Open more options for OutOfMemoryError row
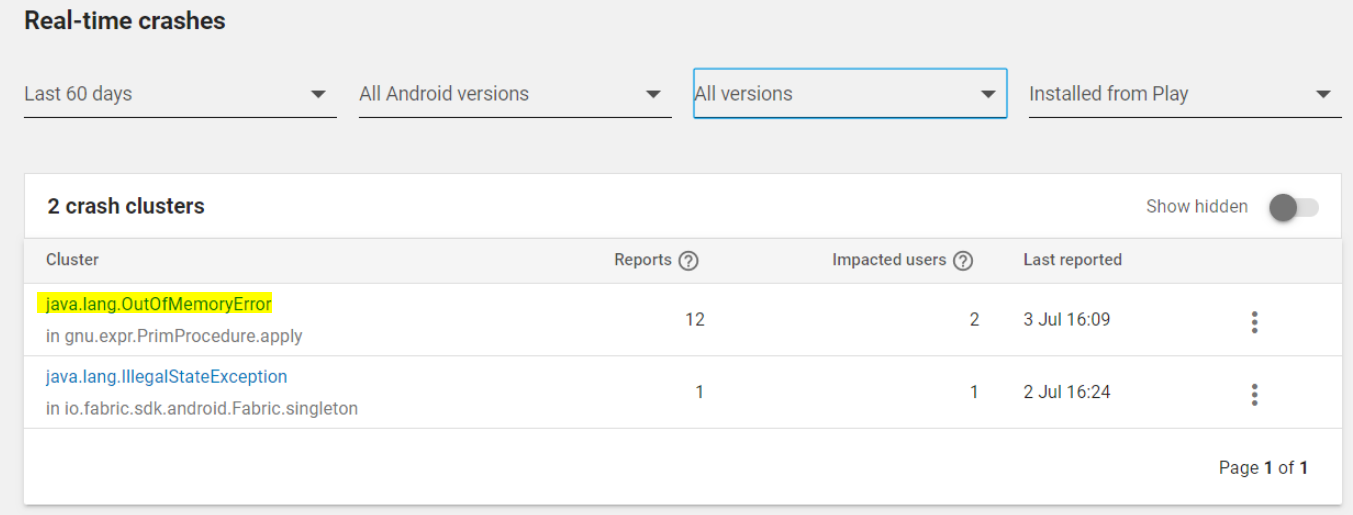This screenshot has height=515, width=1353. [1254, 321]
